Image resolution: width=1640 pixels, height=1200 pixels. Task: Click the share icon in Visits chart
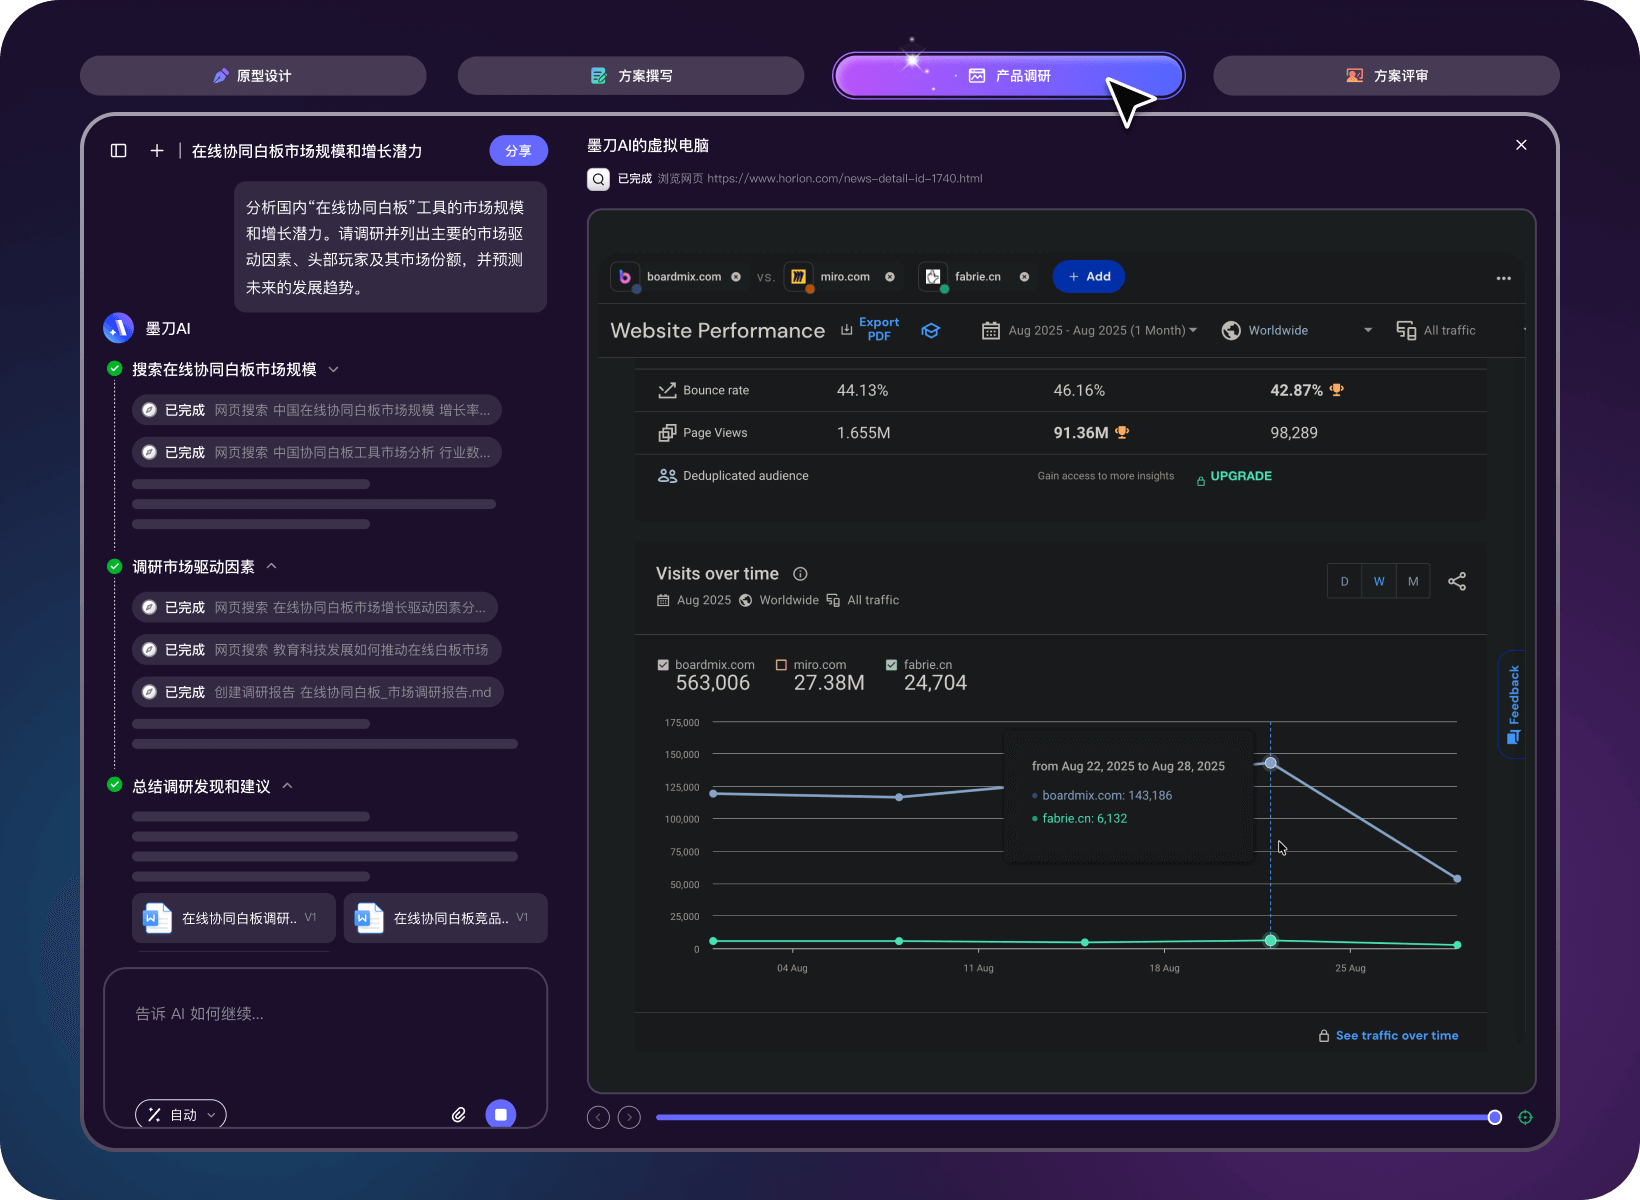[1457, 581]
